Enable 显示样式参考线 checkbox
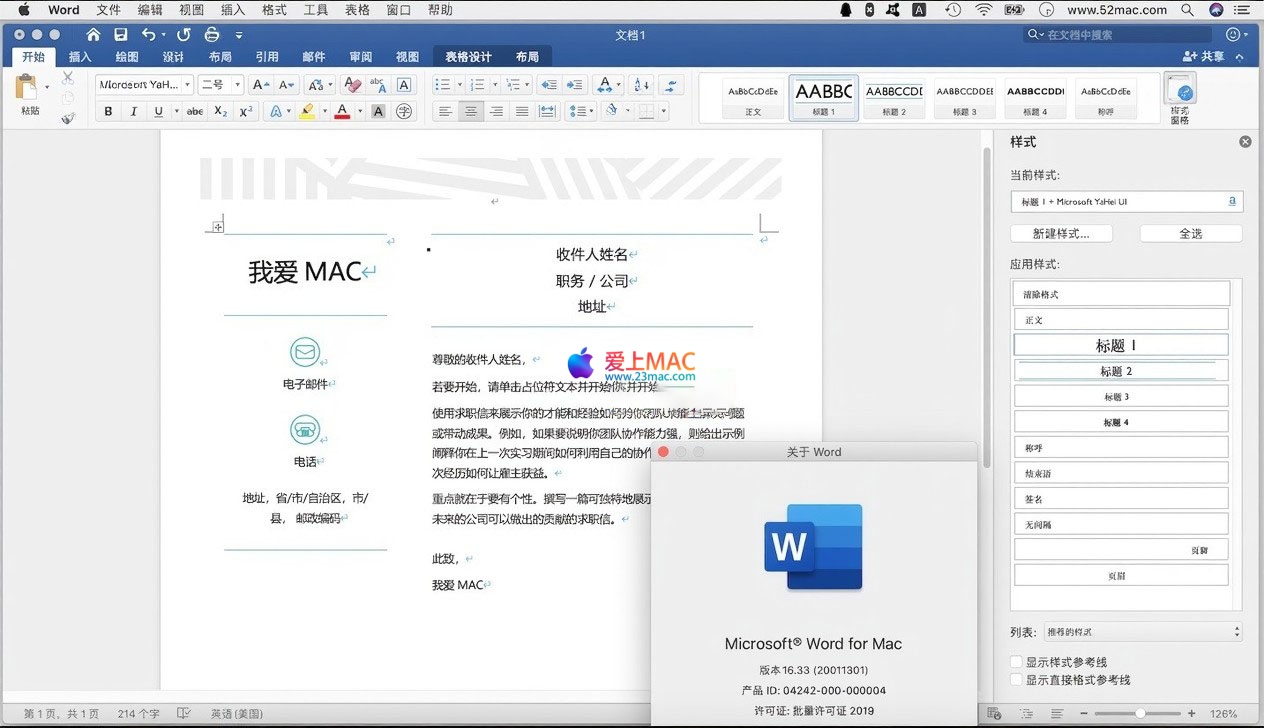Viewport: 1264px width, 728px height. coord(1017,662)
